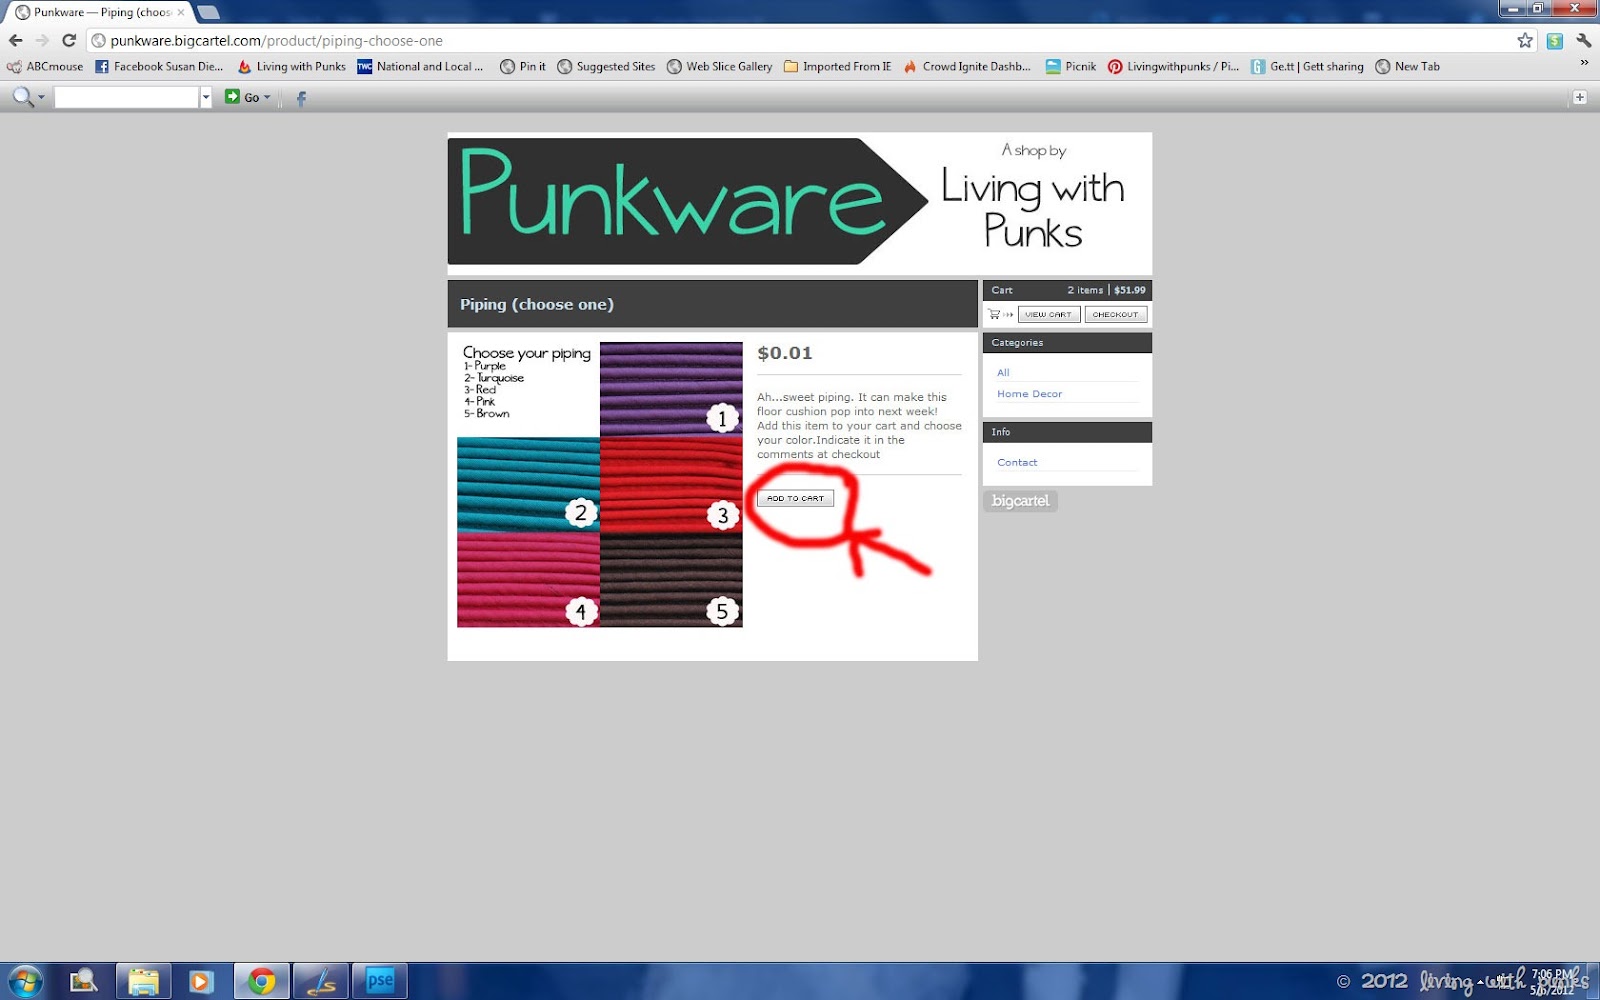Go back using the browser back arrow

tap(15, 41)
